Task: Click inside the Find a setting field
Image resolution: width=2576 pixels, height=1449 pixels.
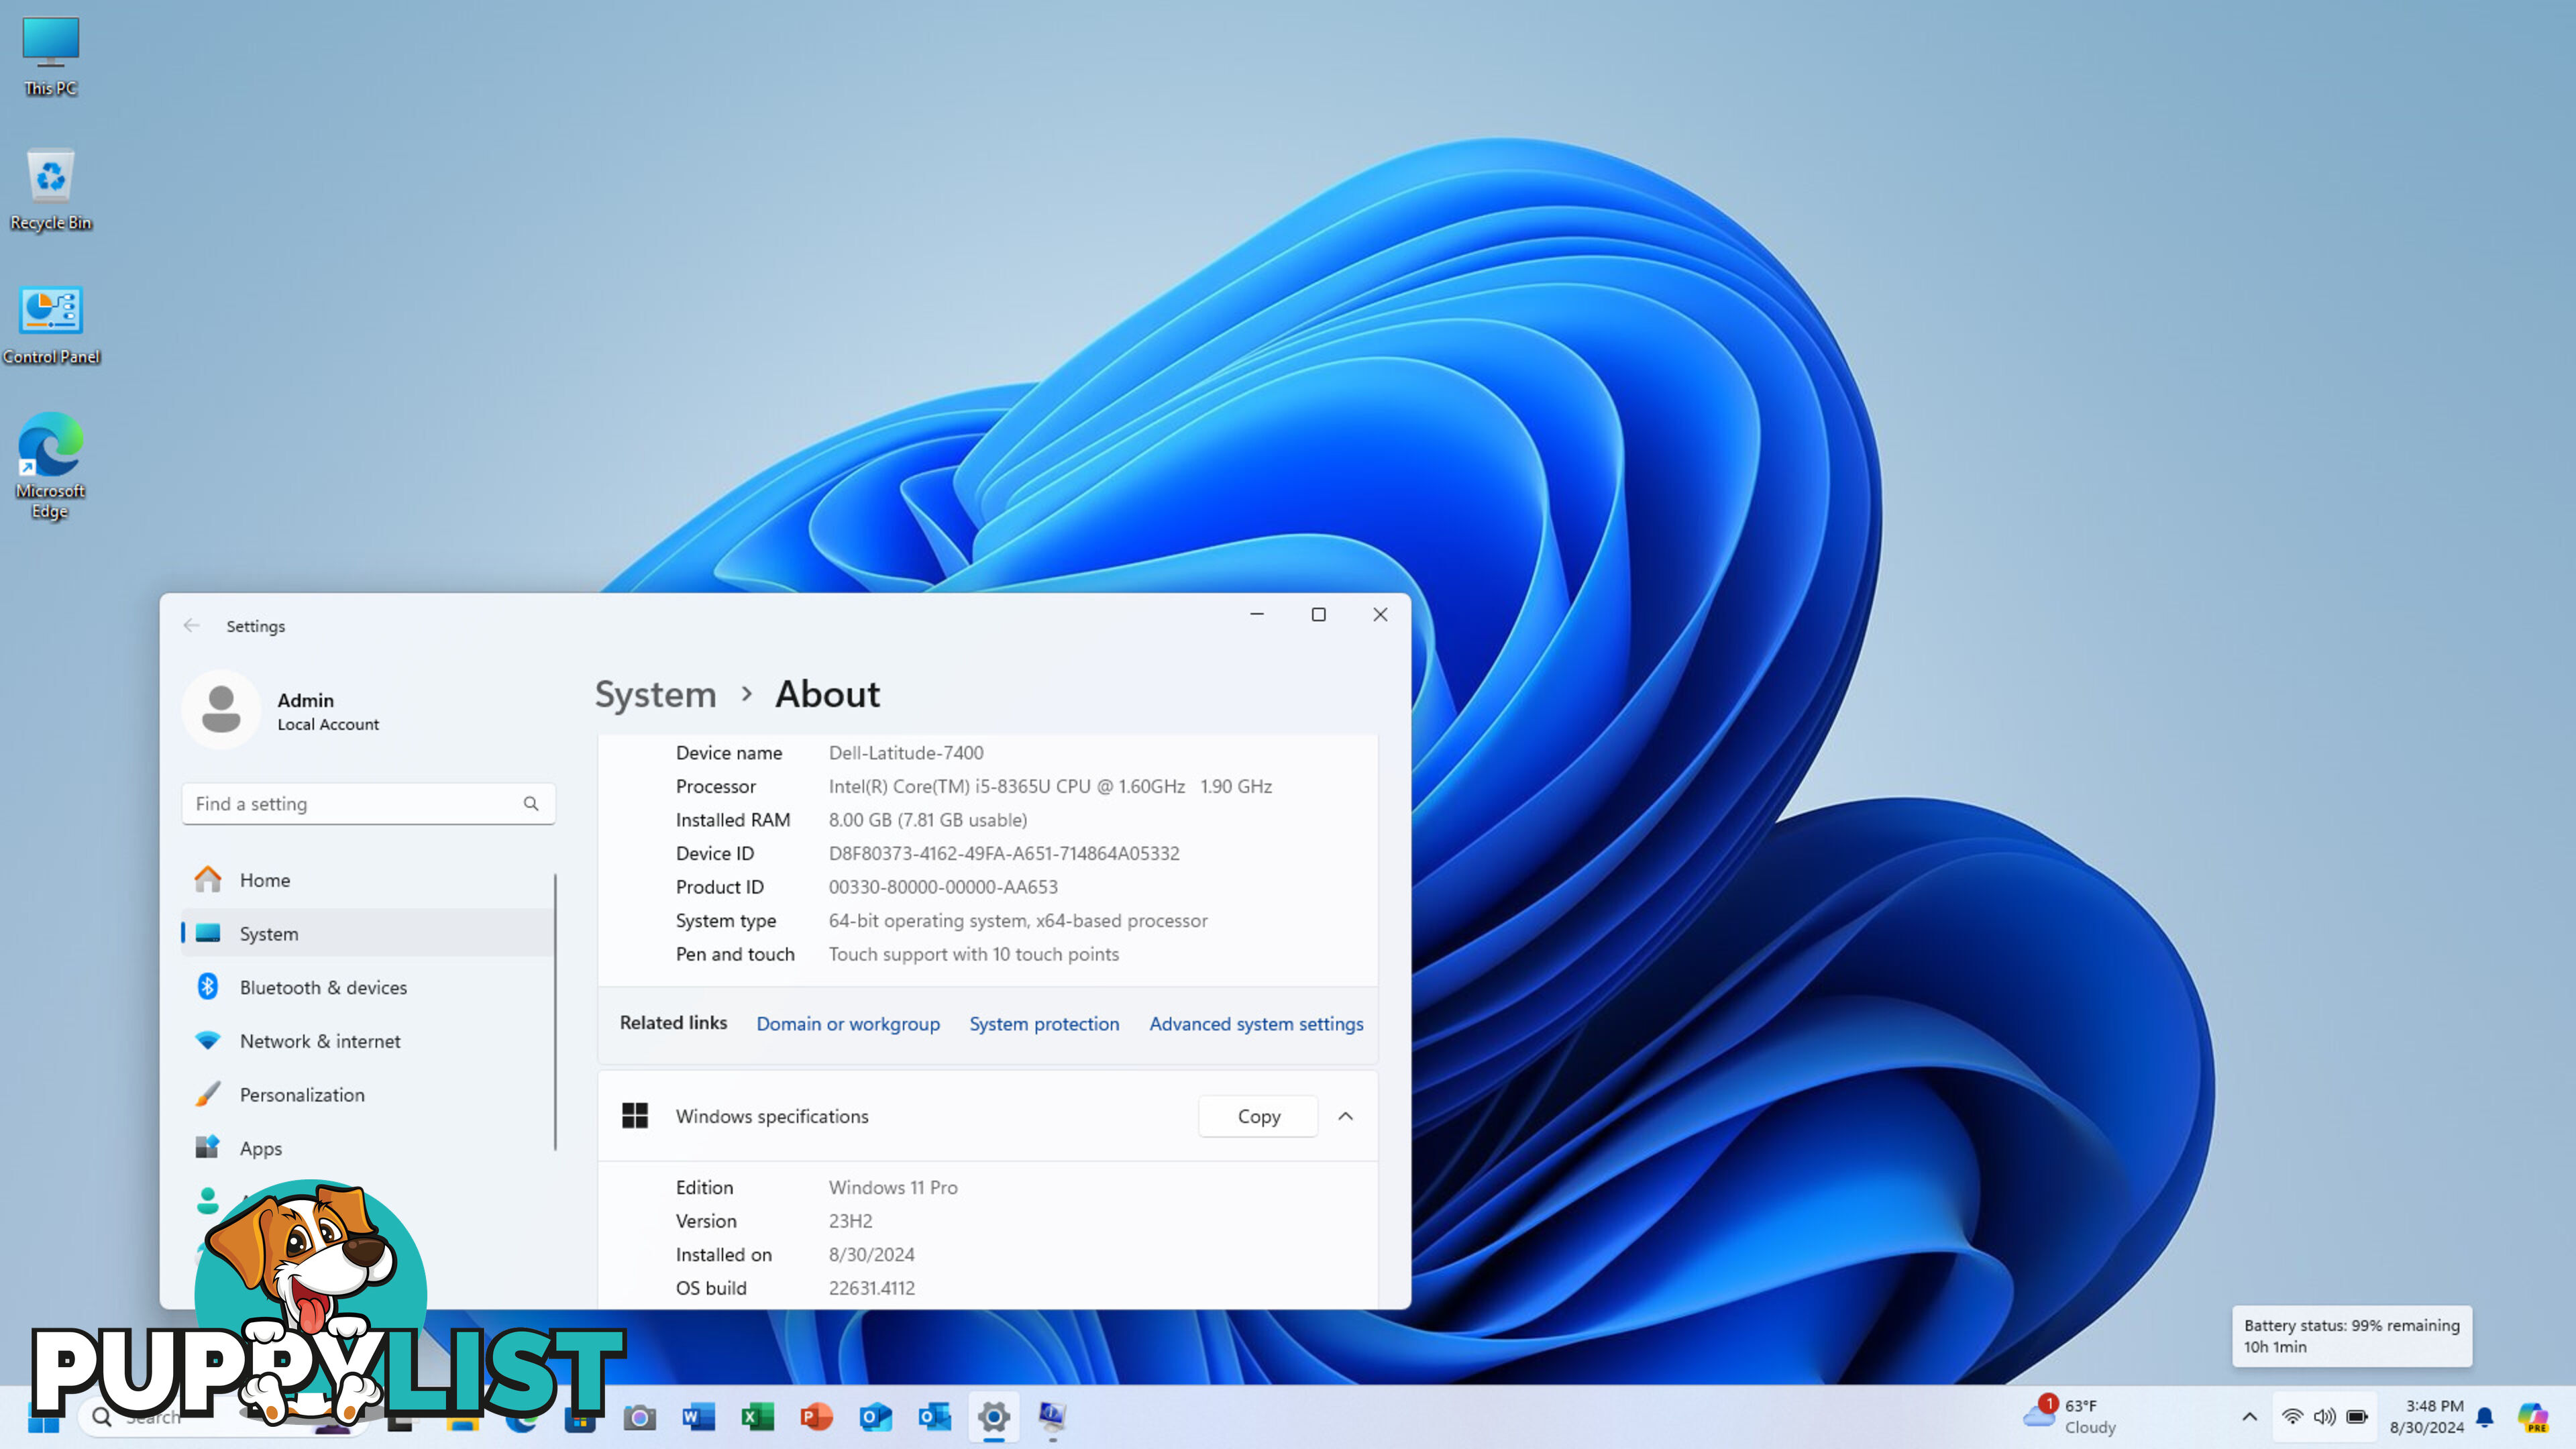Action: coord(368,804)
